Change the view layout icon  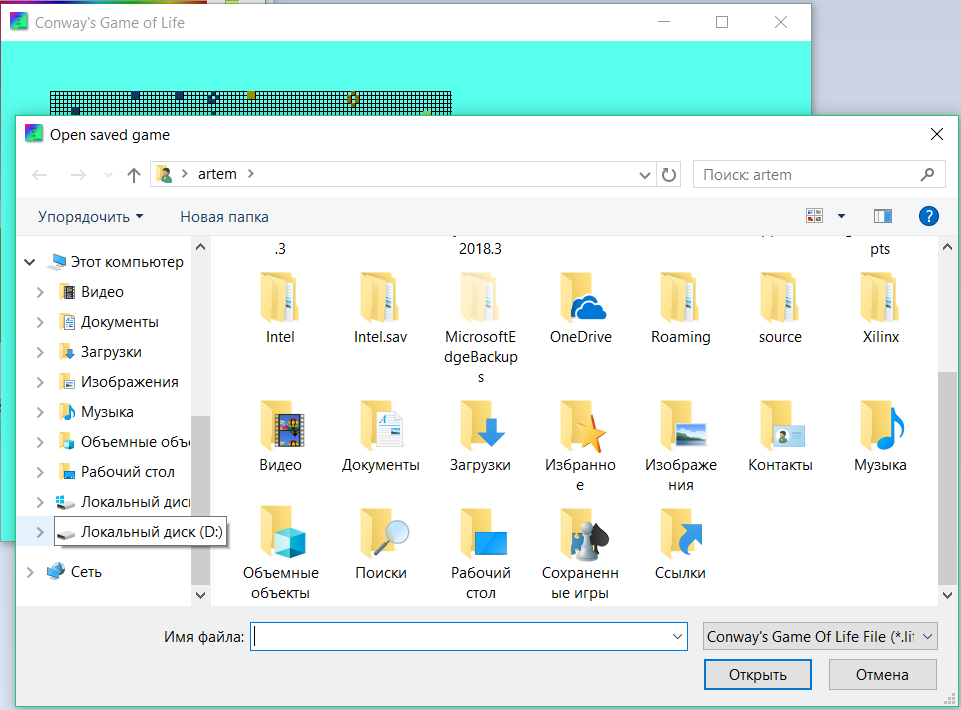point(815,216)
